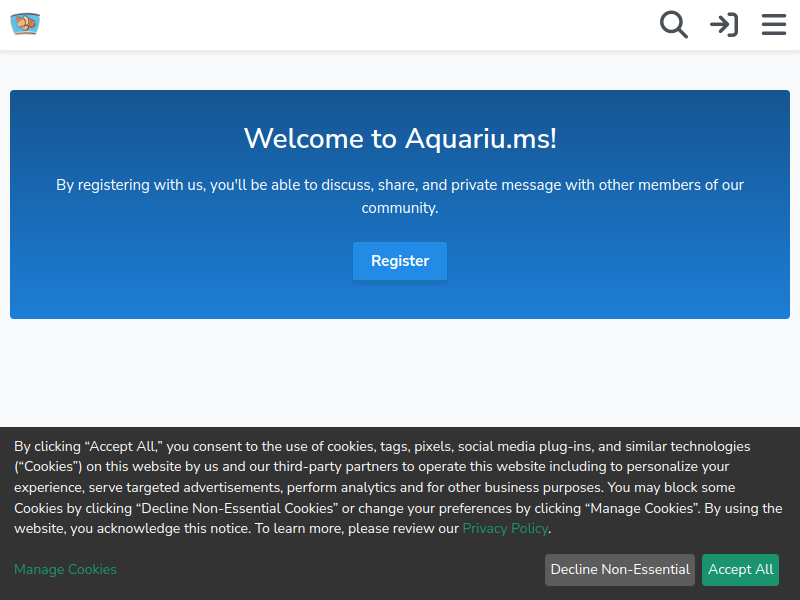The width and height of the screenshot is (800, 600).
Task: Open Manage Cookies preferences
Action: (x=65, y=569)
